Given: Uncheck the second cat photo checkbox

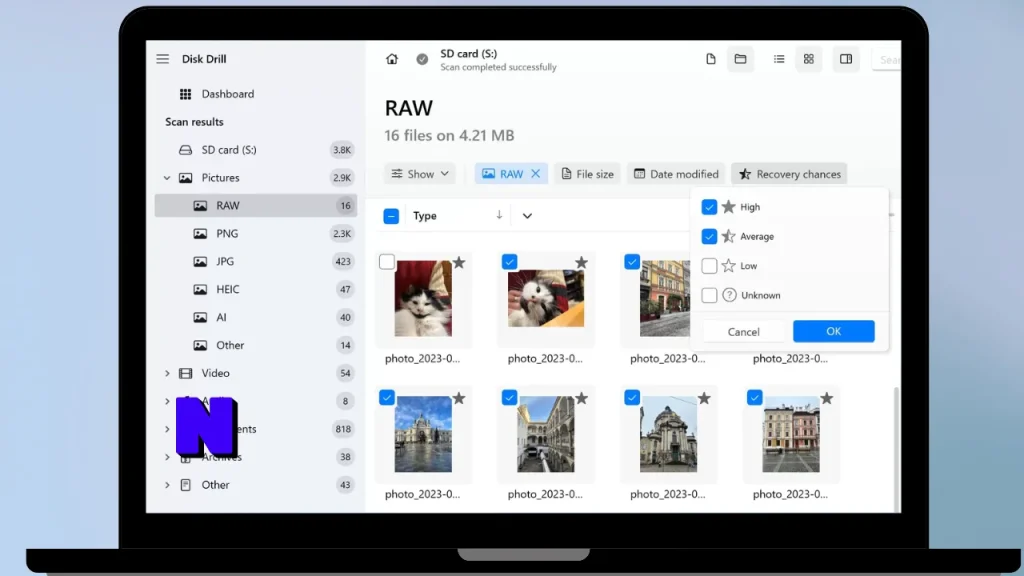Looking at the screenshot, I should pyautogui.click(x=509, y=262).
